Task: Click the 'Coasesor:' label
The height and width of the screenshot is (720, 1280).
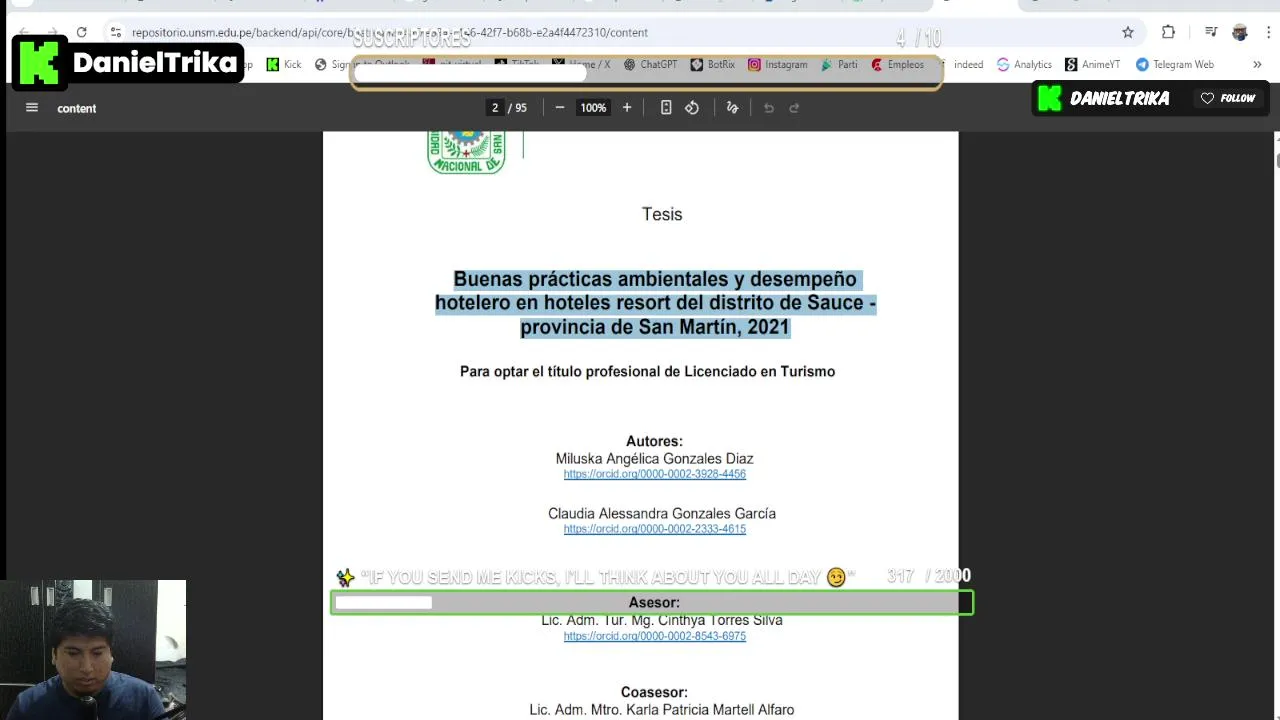Action: (x=654, y=692)
